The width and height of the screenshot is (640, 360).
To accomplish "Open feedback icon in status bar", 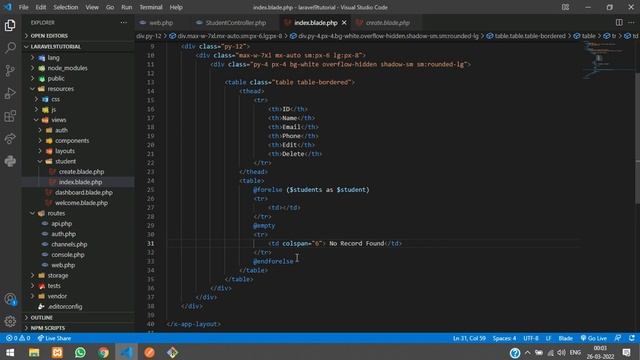I will (618, 338).
